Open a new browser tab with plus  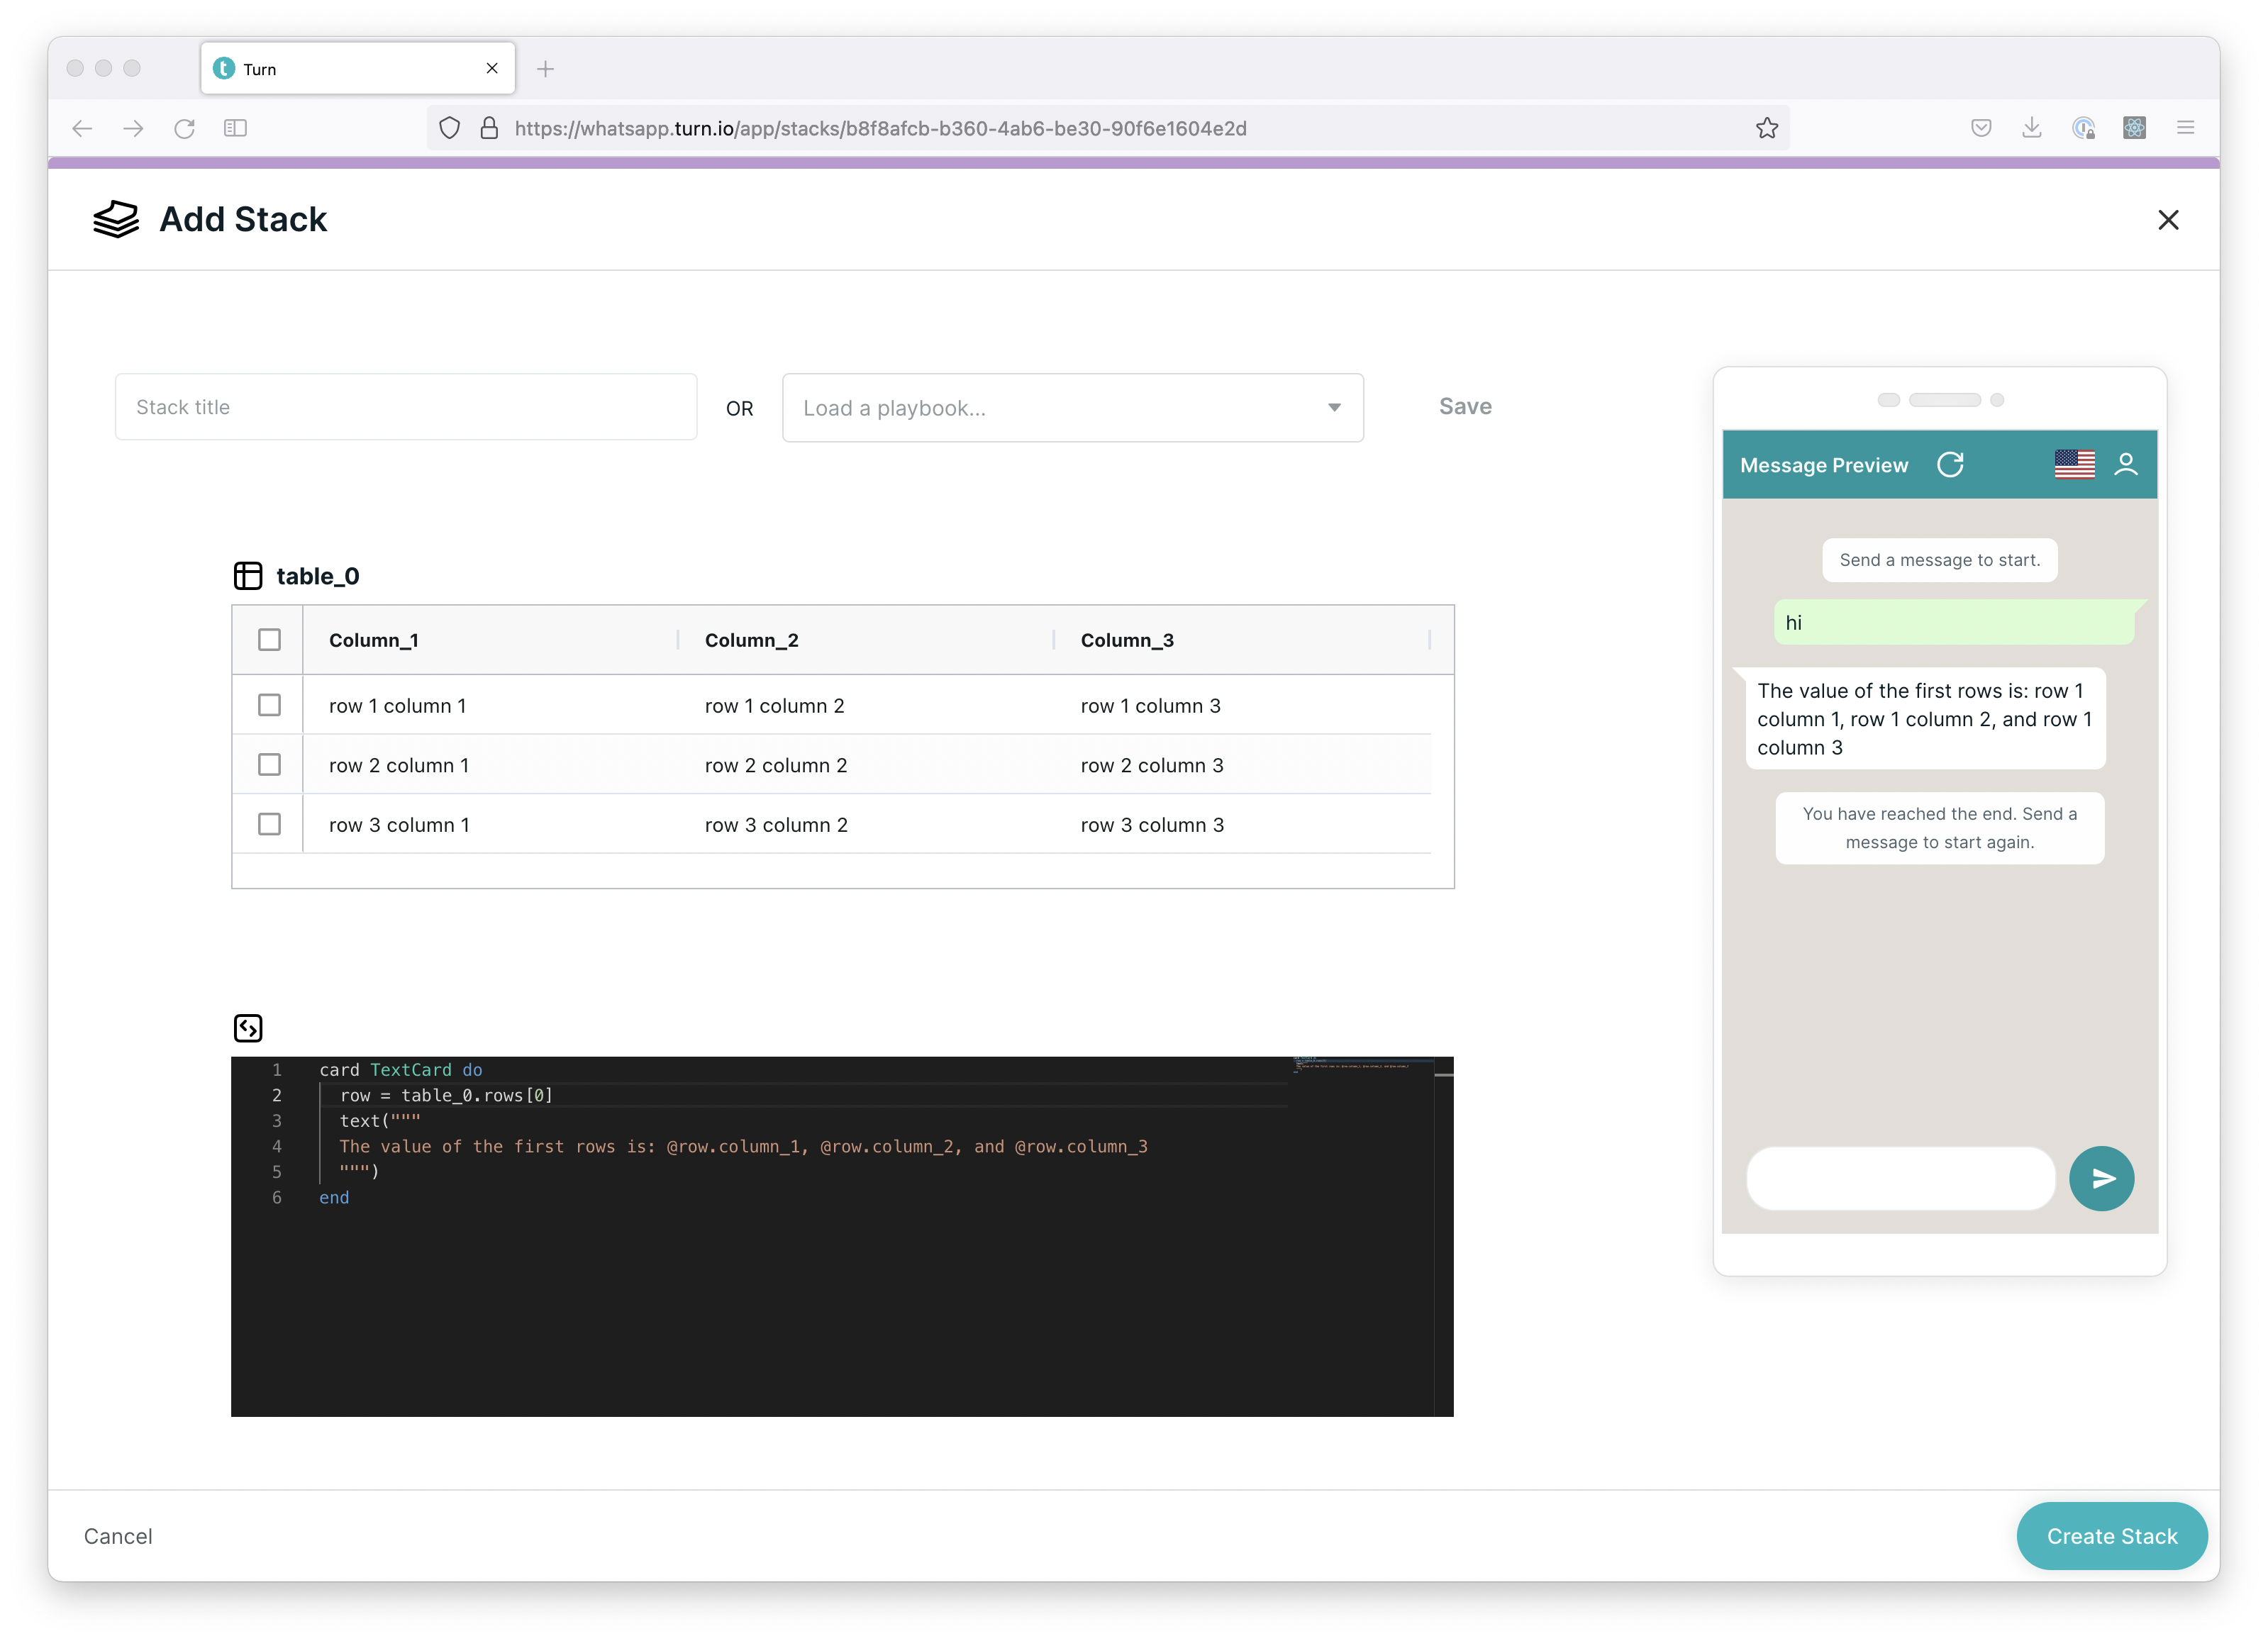(x=545, y=69)
